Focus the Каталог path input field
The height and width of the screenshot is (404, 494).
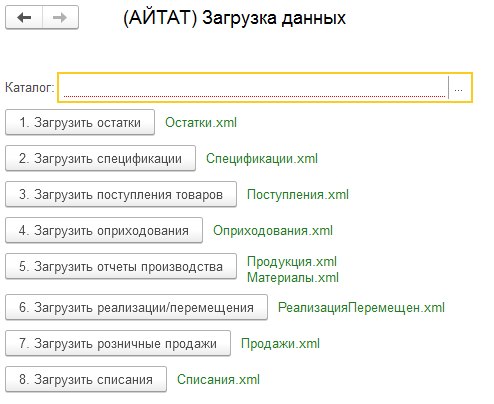pos(254,88)
